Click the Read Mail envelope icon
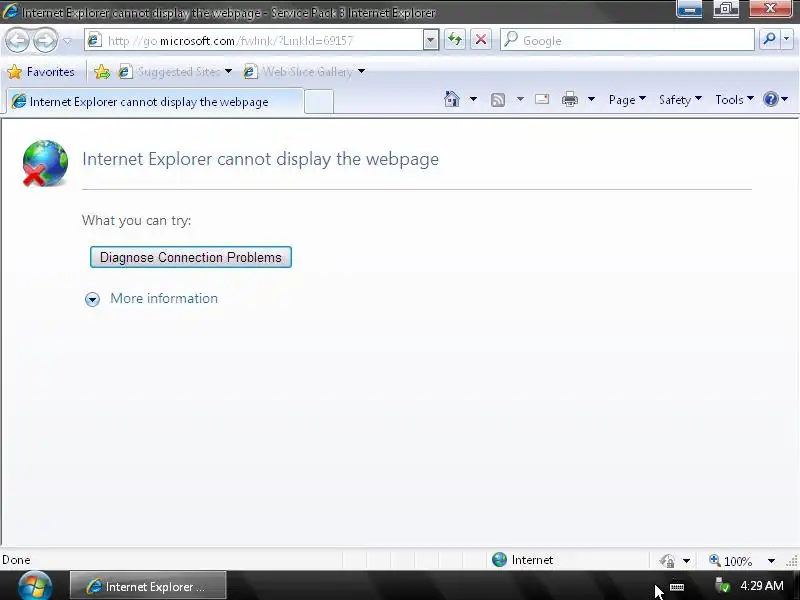 point(542,99)
